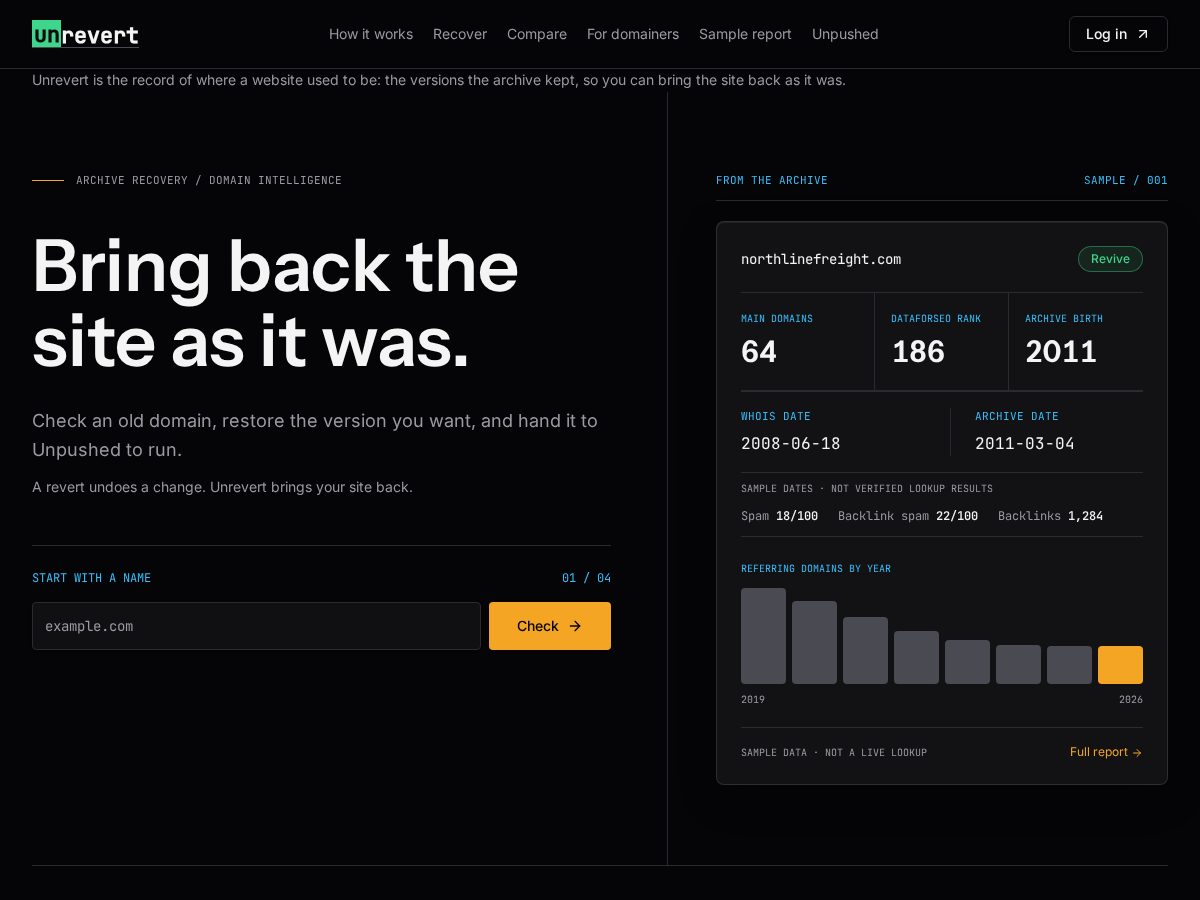
Task: Click the From The Archive heading
Action: (x=772, y=180)
